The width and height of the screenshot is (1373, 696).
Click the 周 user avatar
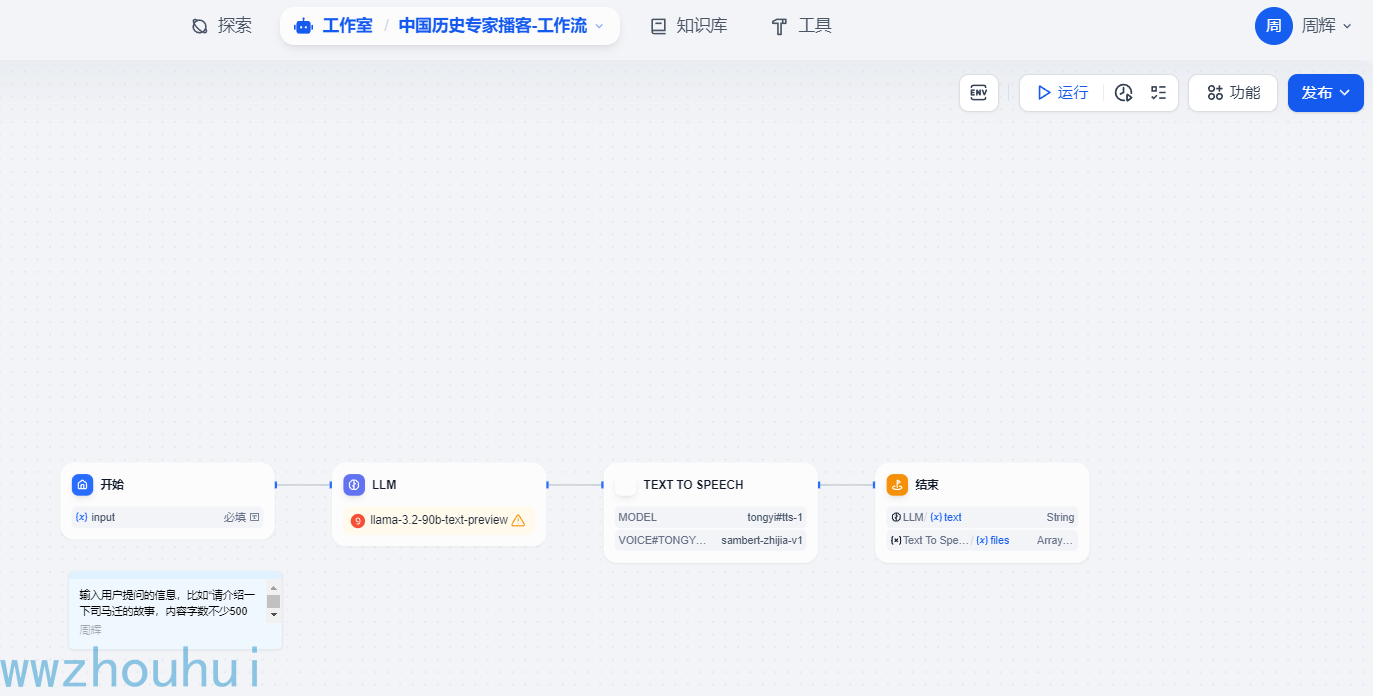[1274, 26]
